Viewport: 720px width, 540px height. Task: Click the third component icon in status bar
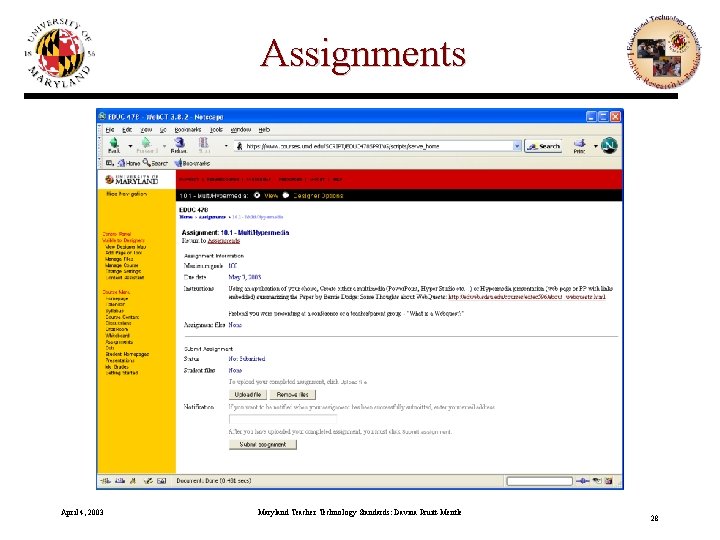click(133, 481)
